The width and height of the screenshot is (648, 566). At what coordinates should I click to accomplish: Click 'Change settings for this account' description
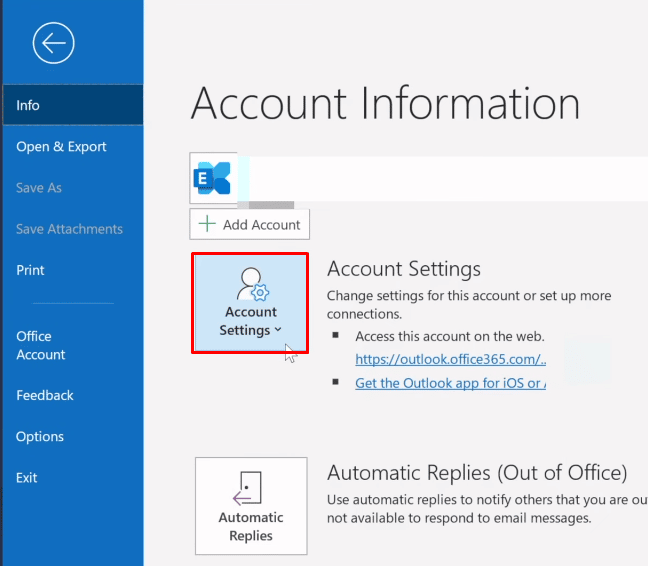(469, 305)
